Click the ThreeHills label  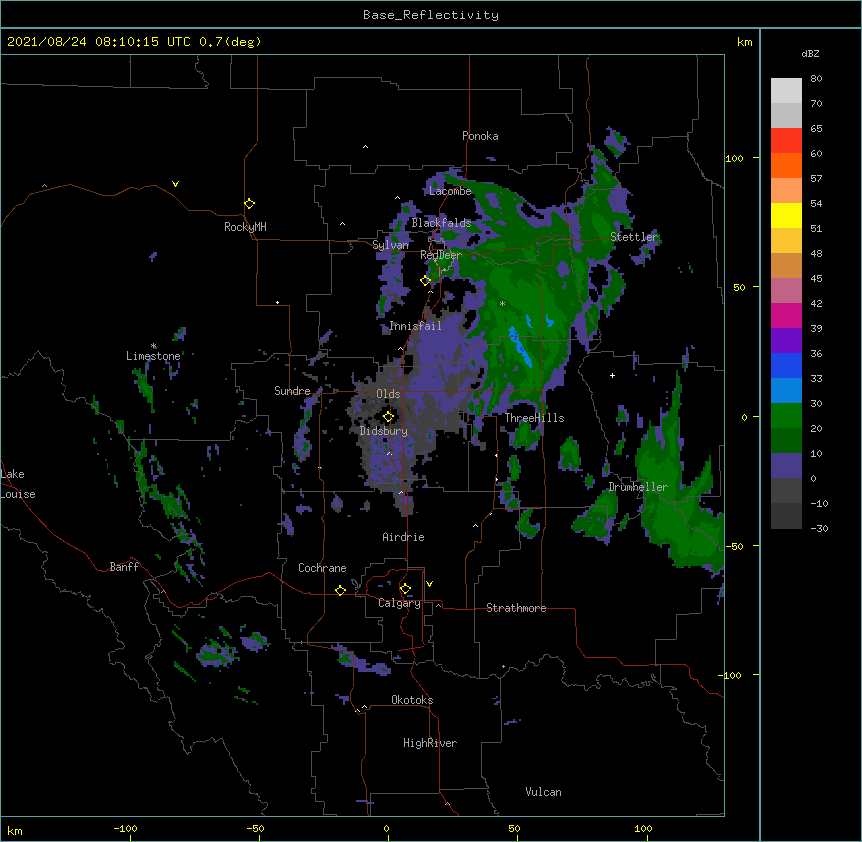click(x=534, y=418)
